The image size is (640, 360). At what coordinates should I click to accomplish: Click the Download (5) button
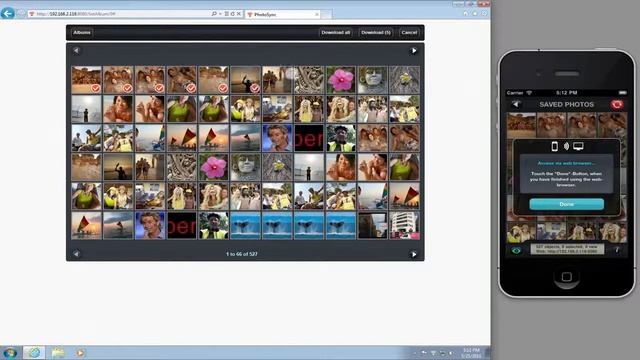coord(376,33)
